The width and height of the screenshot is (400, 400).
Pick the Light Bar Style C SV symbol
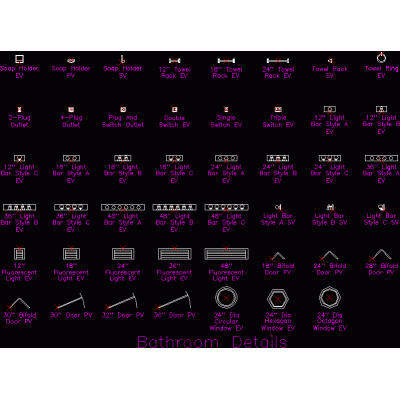coord(381,207)
